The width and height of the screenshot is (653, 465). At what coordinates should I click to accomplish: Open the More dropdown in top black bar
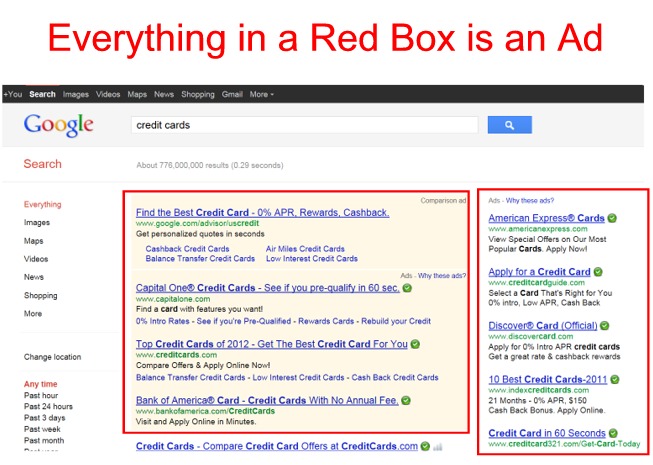[262, 94]
